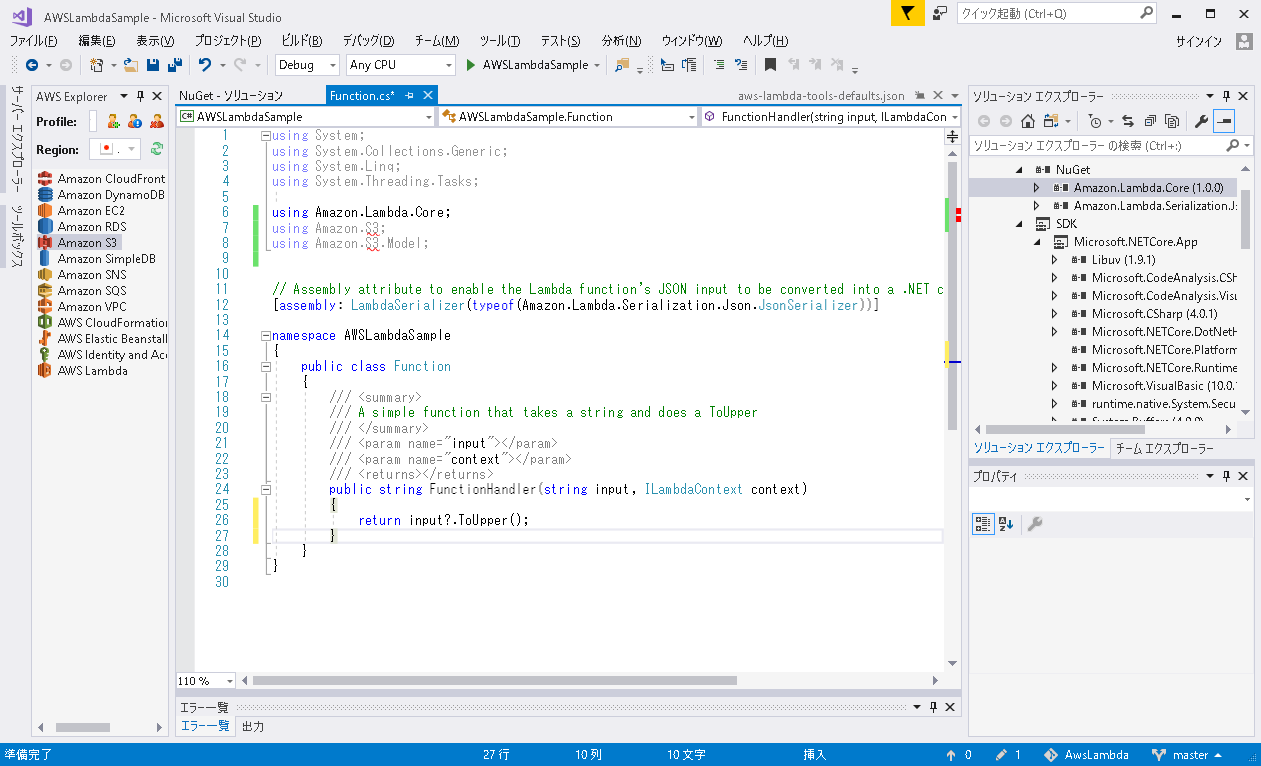
Task: Open the ビルド(B) menu
Action: point(301,40)
